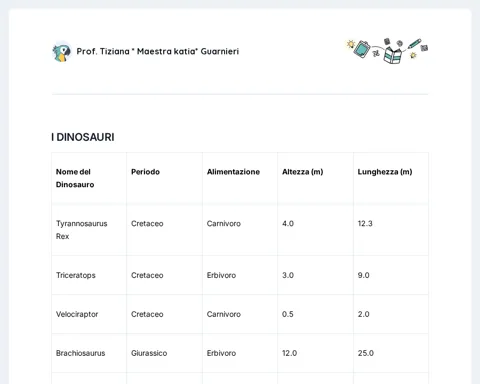Select the author name 'Prof. Tiziana Guarnieri'
Screen dimensions: 480x384
[158, 51]
